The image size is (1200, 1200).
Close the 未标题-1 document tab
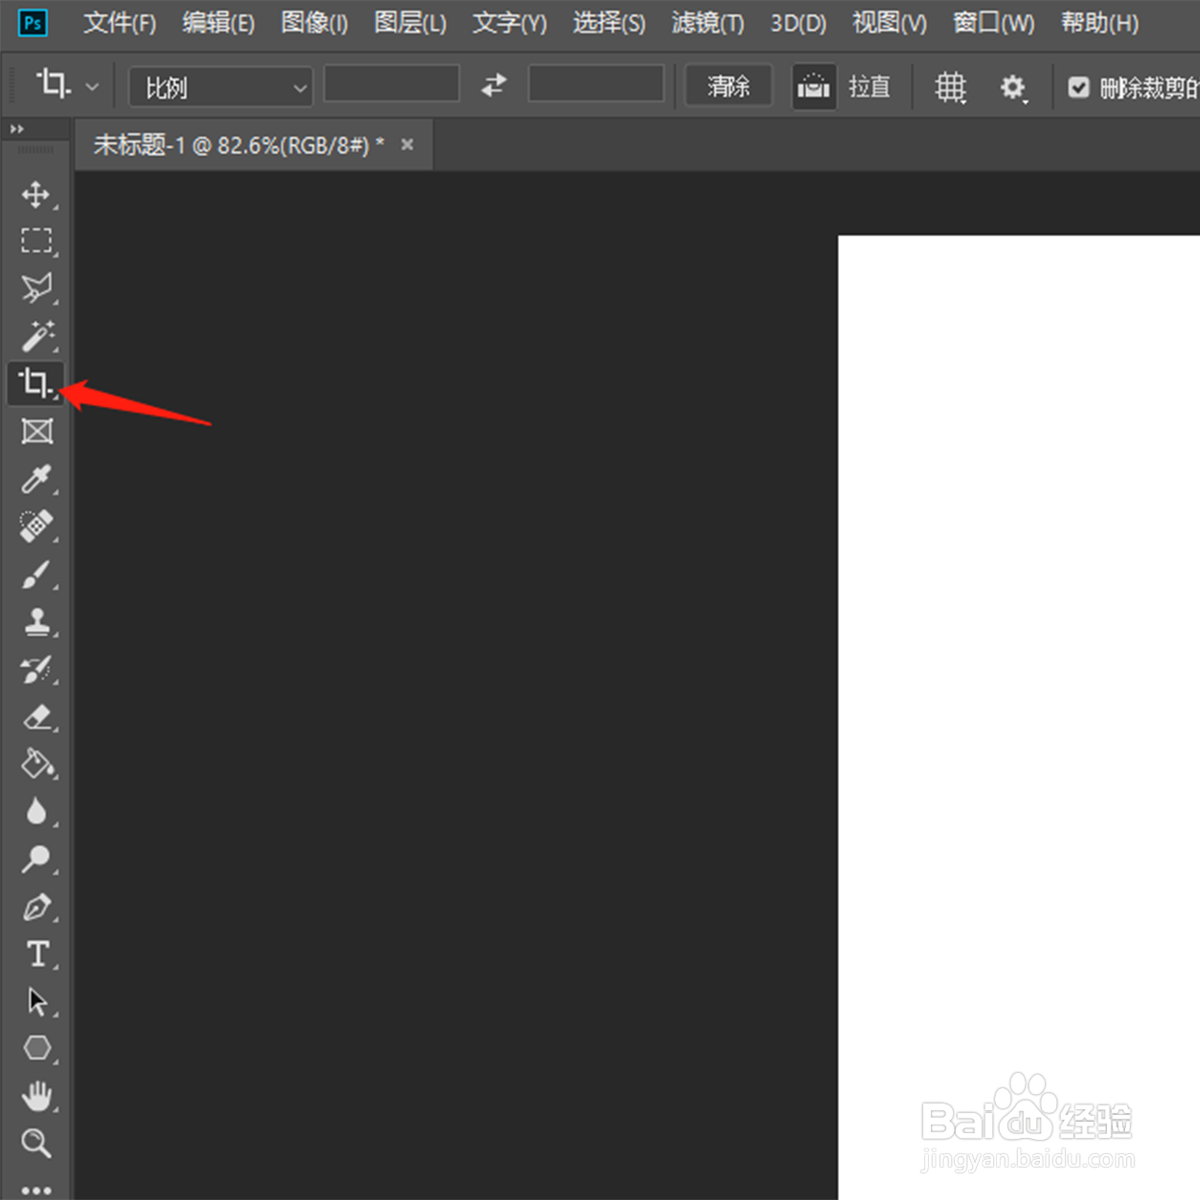click(x=407, y=145)
